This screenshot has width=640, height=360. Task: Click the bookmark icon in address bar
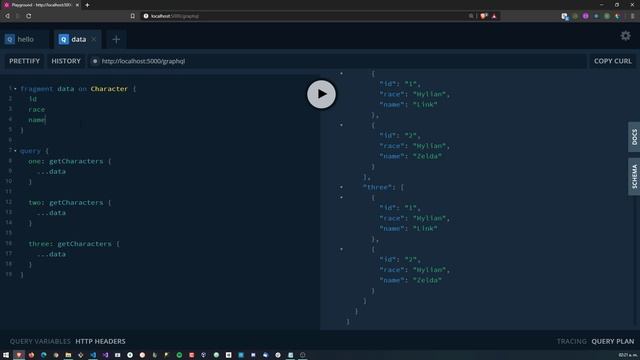(133, 16)
